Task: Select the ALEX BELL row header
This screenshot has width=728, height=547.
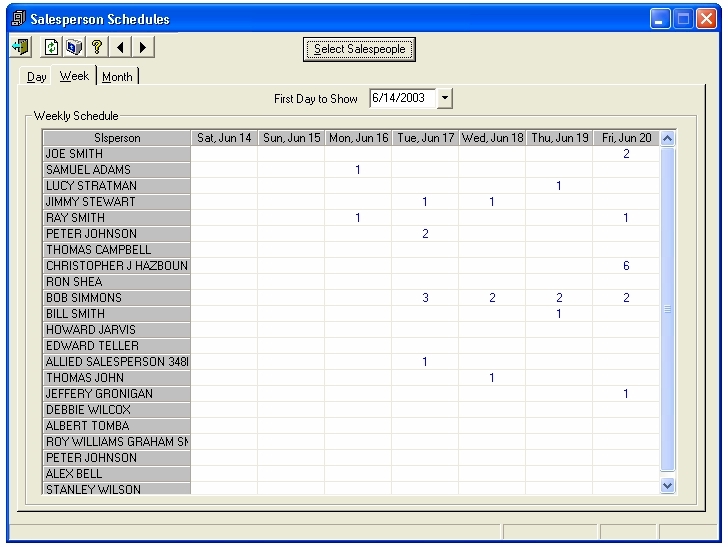Action: click(x=117, y=474)
